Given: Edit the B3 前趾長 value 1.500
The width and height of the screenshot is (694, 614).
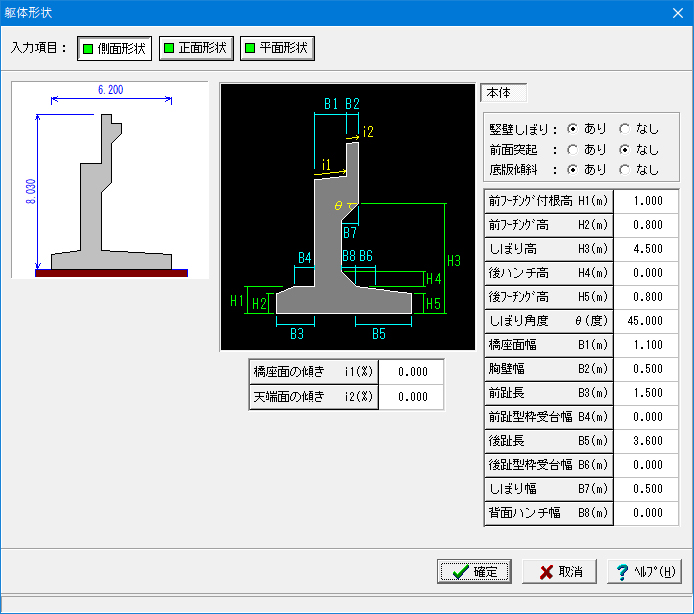Looking at the screenshot, I should (x=646, y=393).
